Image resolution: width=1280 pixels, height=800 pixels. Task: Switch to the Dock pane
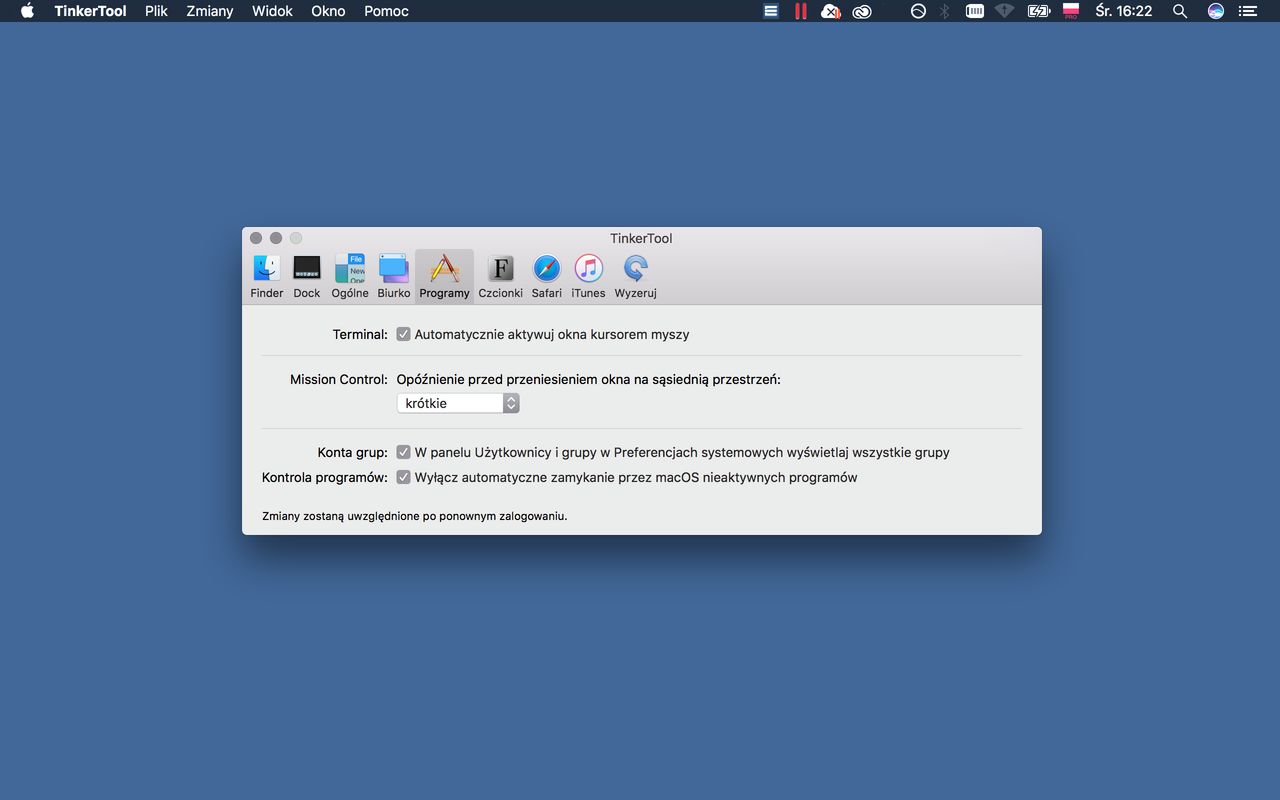click(307, 276)
